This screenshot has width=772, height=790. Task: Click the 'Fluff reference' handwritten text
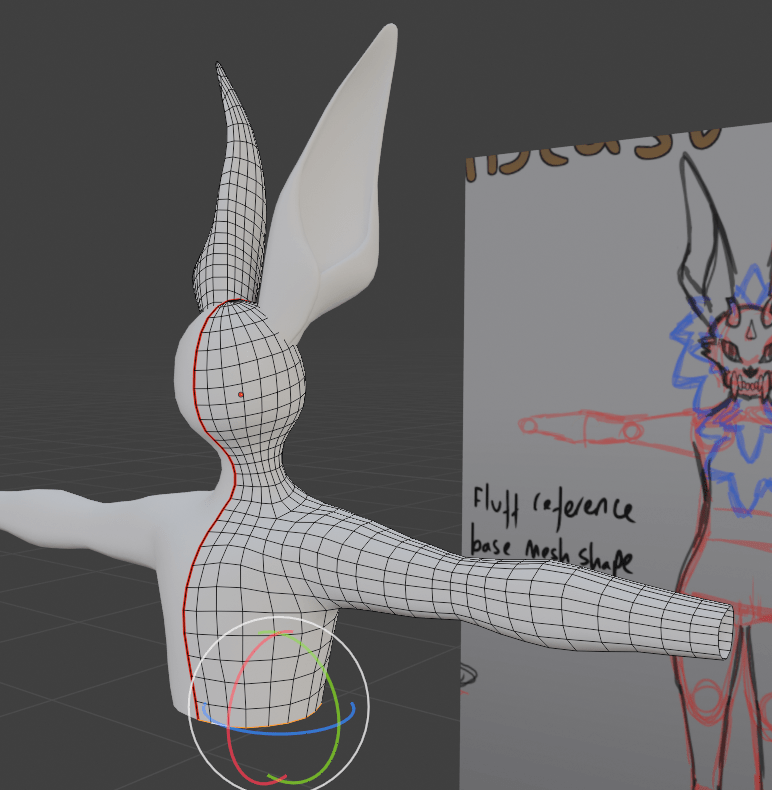(x=553, y=505)
